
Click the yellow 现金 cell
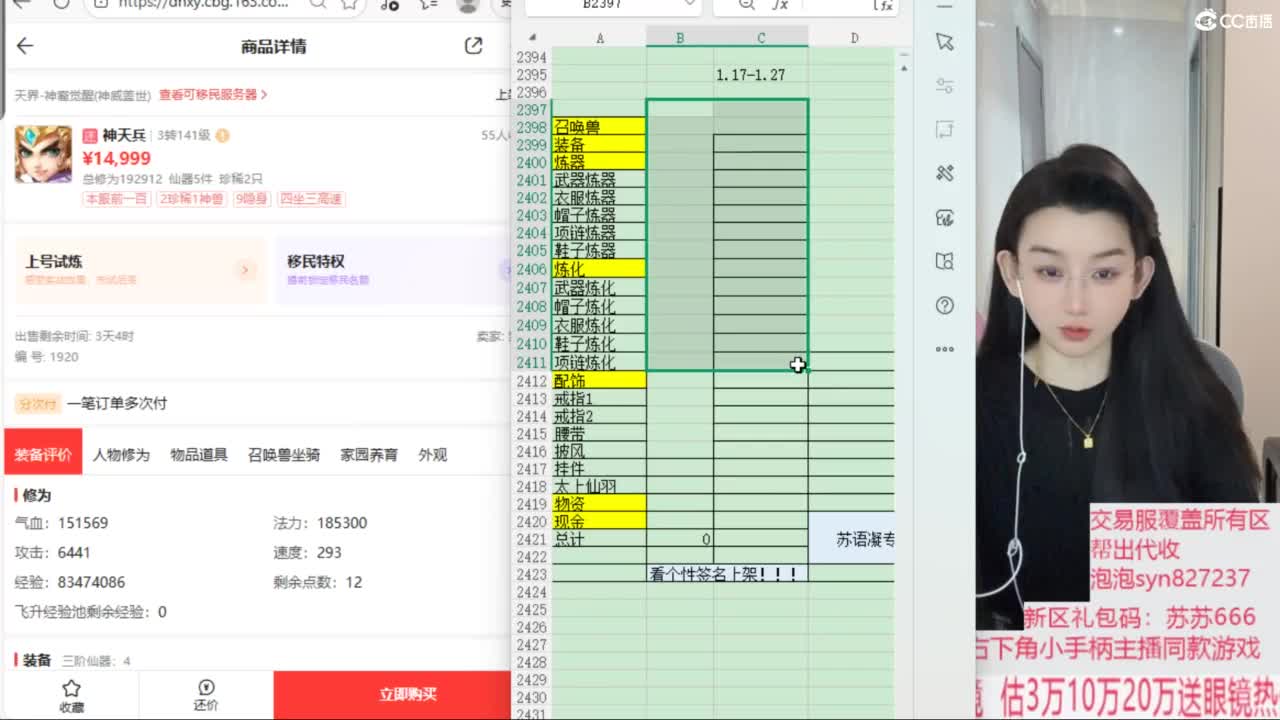(599, 522)
